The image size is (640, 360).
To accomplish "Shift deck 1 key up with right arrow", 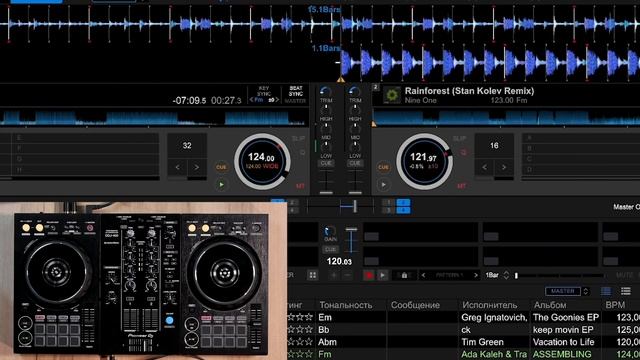I will pos(277,100).
